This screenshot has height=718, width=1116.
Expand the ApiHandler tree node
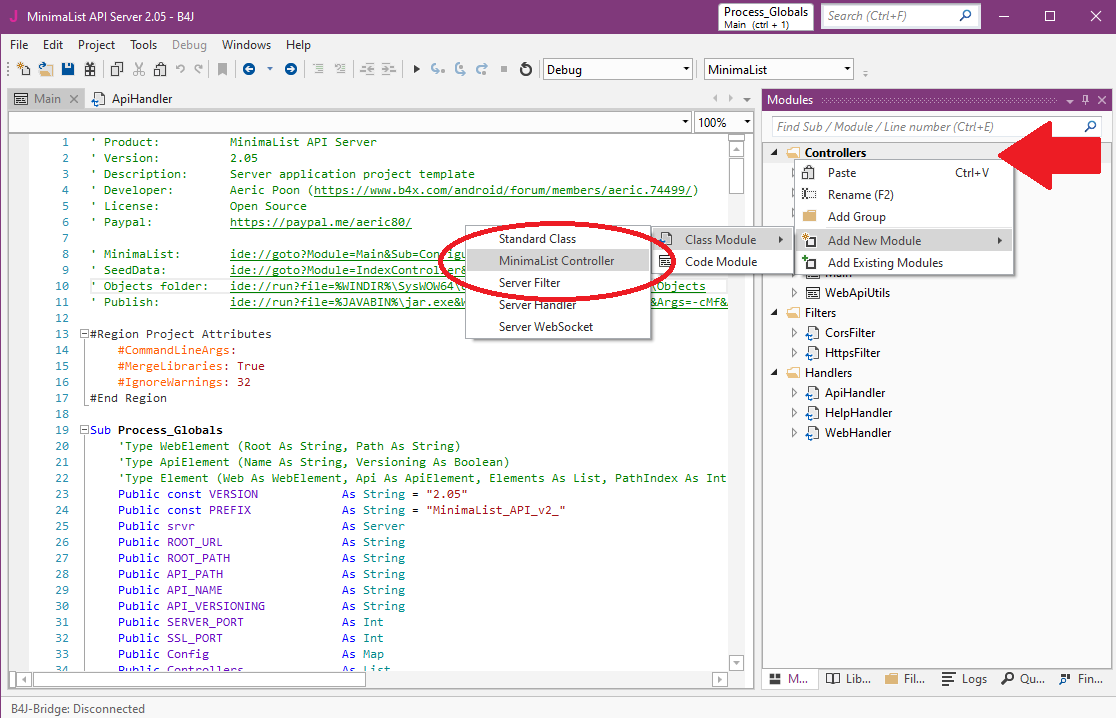pos(795,393)
